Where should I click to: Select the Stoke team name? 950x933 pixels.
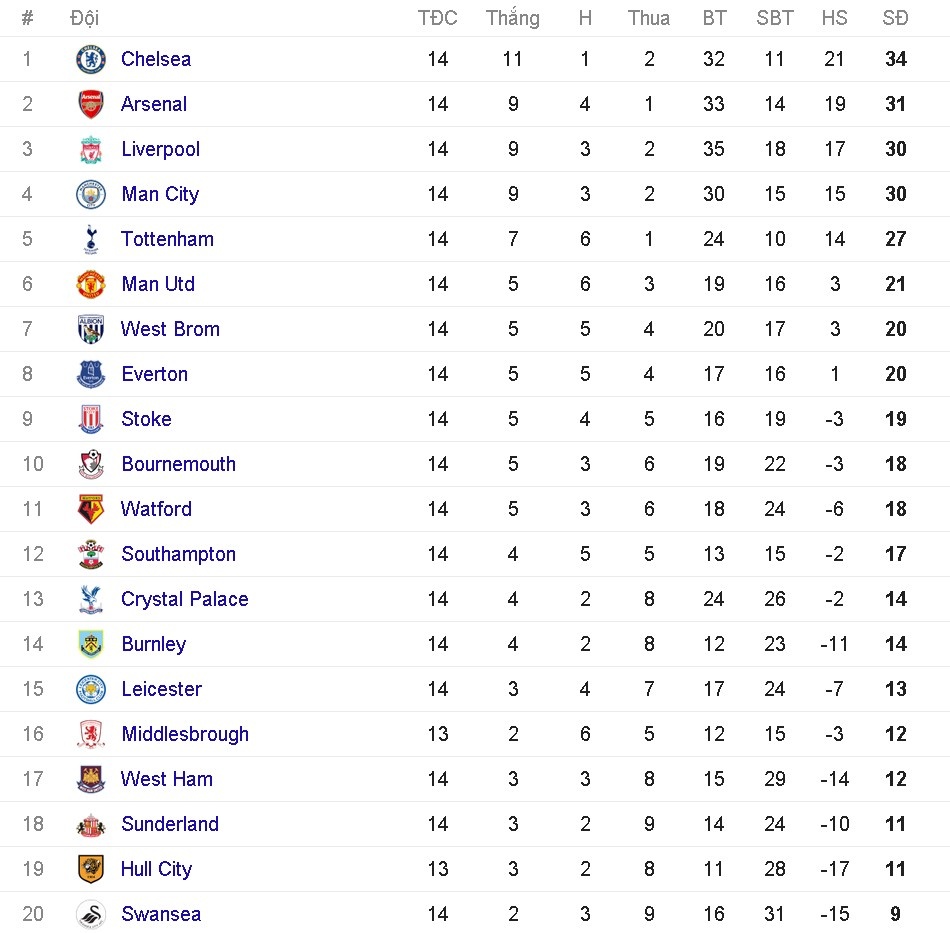click(x=146, y=419)
